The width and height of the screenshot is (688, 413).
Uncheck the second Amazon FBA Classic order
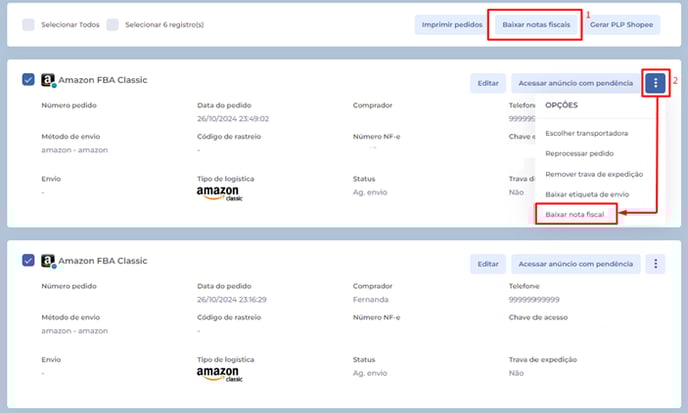[28, 261]
